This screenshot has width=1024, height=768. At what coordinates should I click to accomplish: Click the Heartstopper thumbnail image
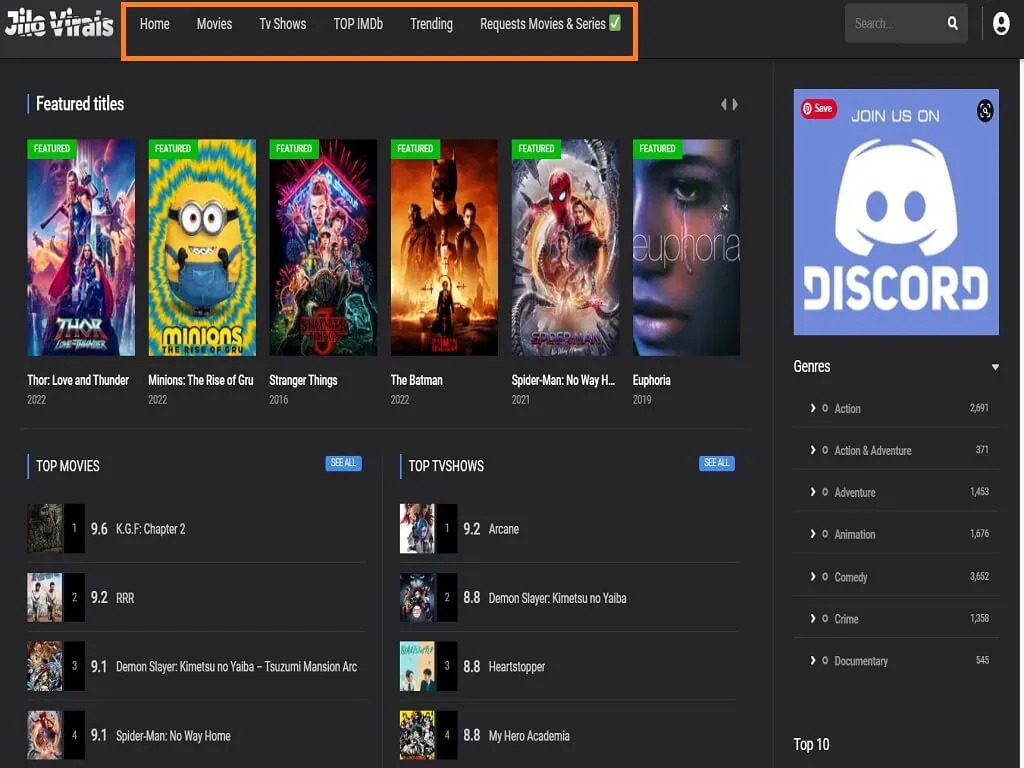click(417, 666)
